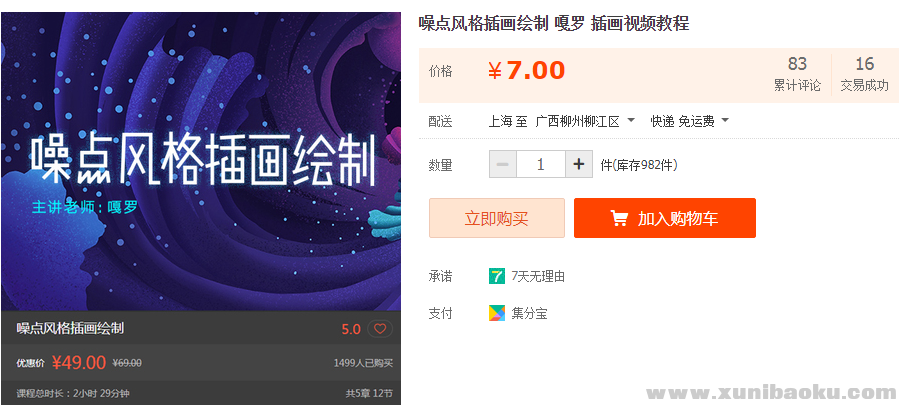899x405 pixels.
Task: Decrease quantity with minus button
Action: [503, 164]
